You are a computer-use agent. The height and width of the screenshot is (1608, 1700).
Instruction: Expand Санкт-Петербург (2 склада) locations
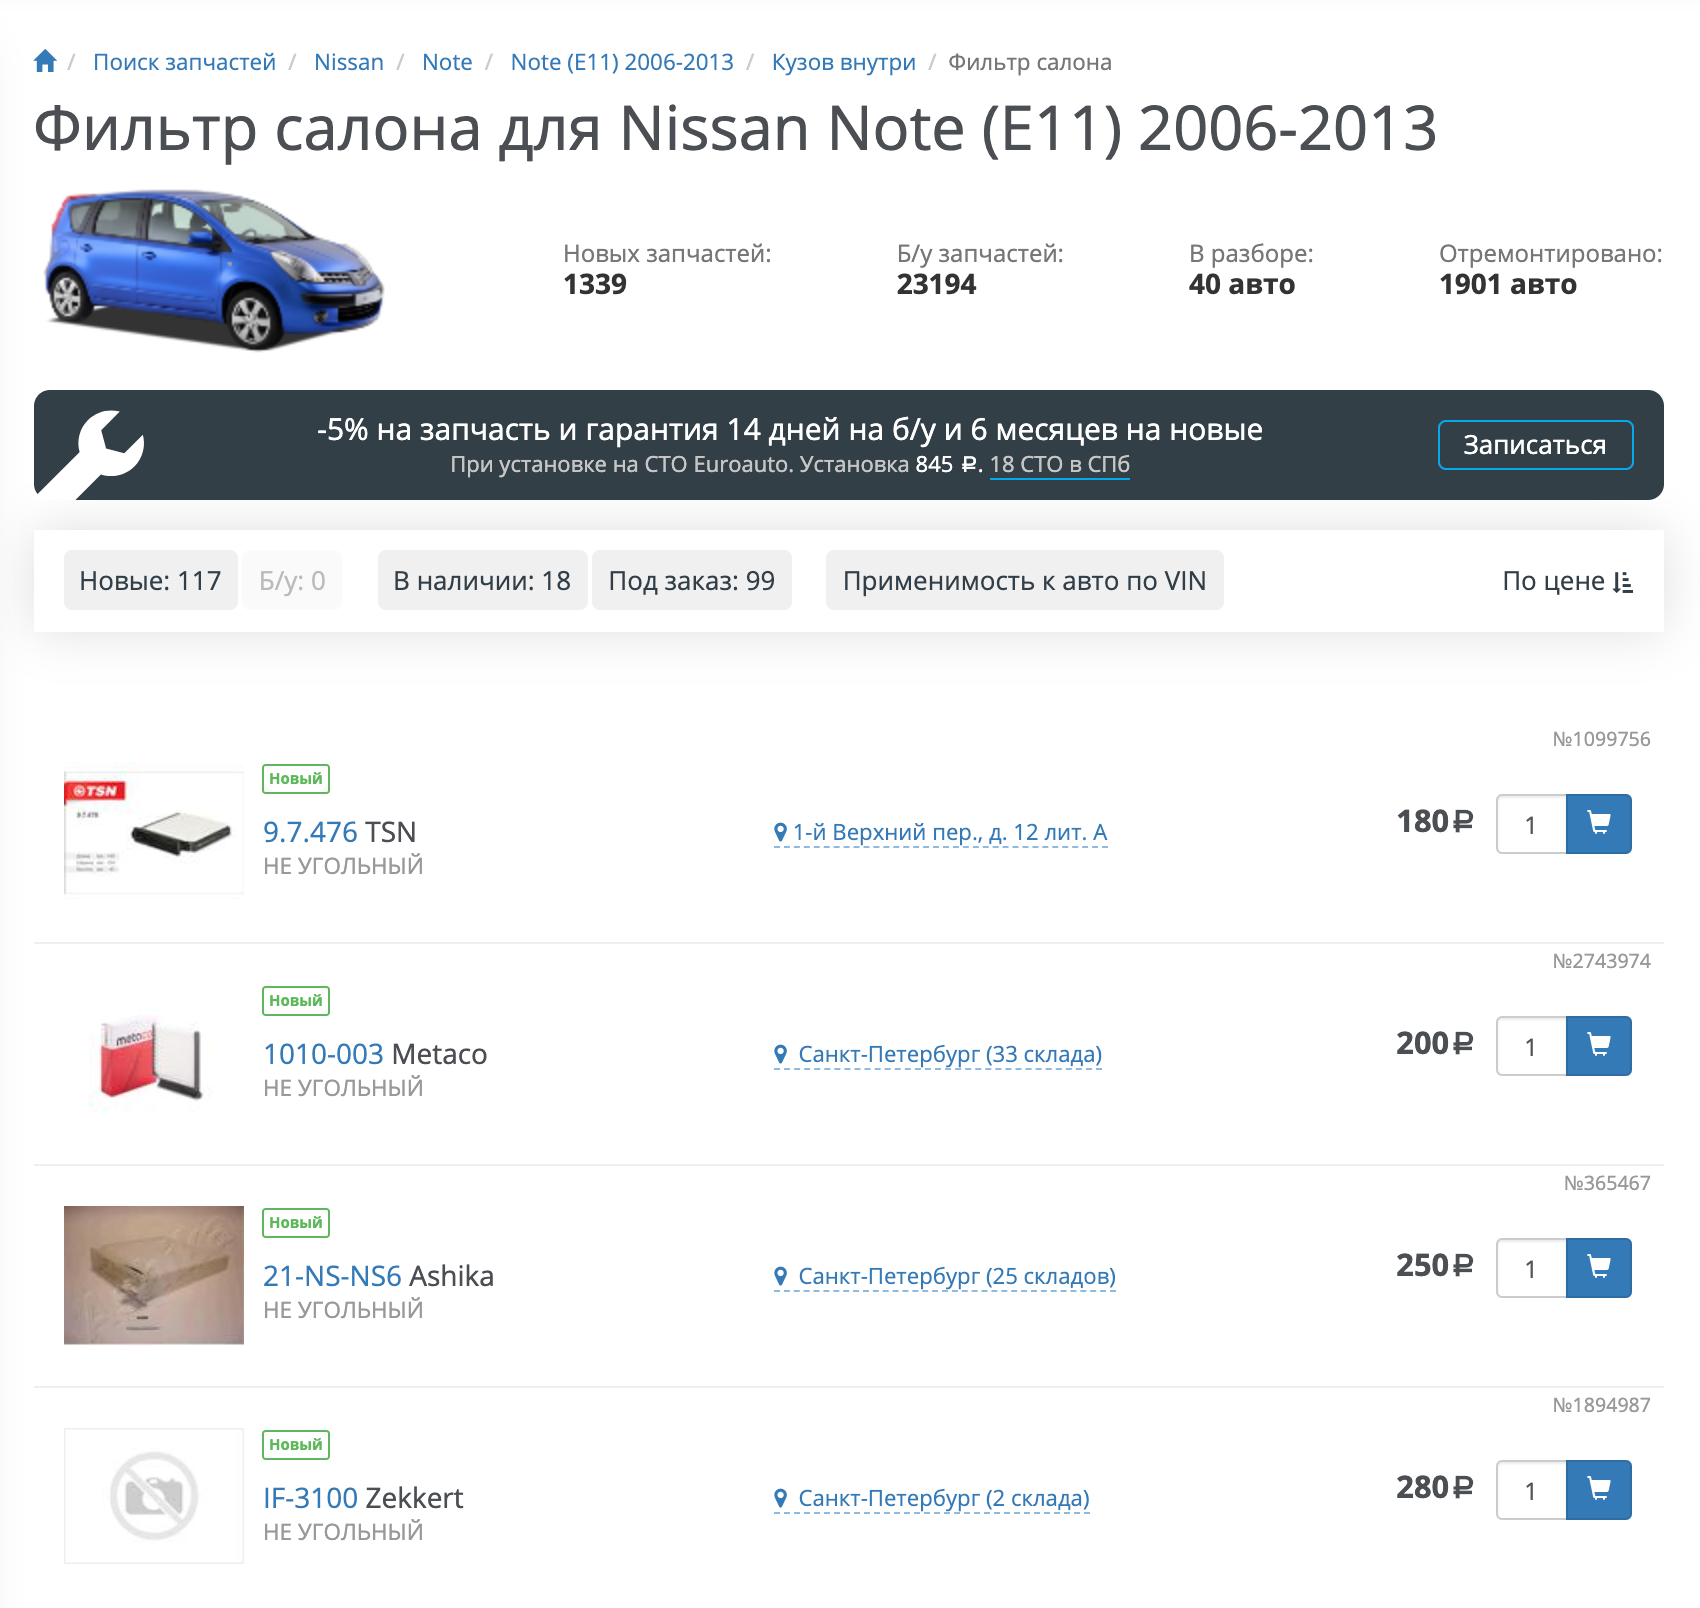pyautogui.click(x=932, y=1498)
